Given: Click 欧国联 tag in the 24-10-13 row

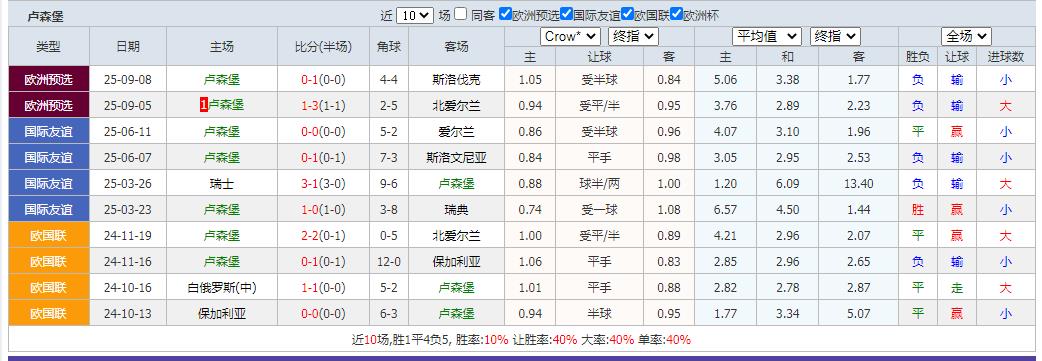Looking at the screenshot, I should coord(49,314).
